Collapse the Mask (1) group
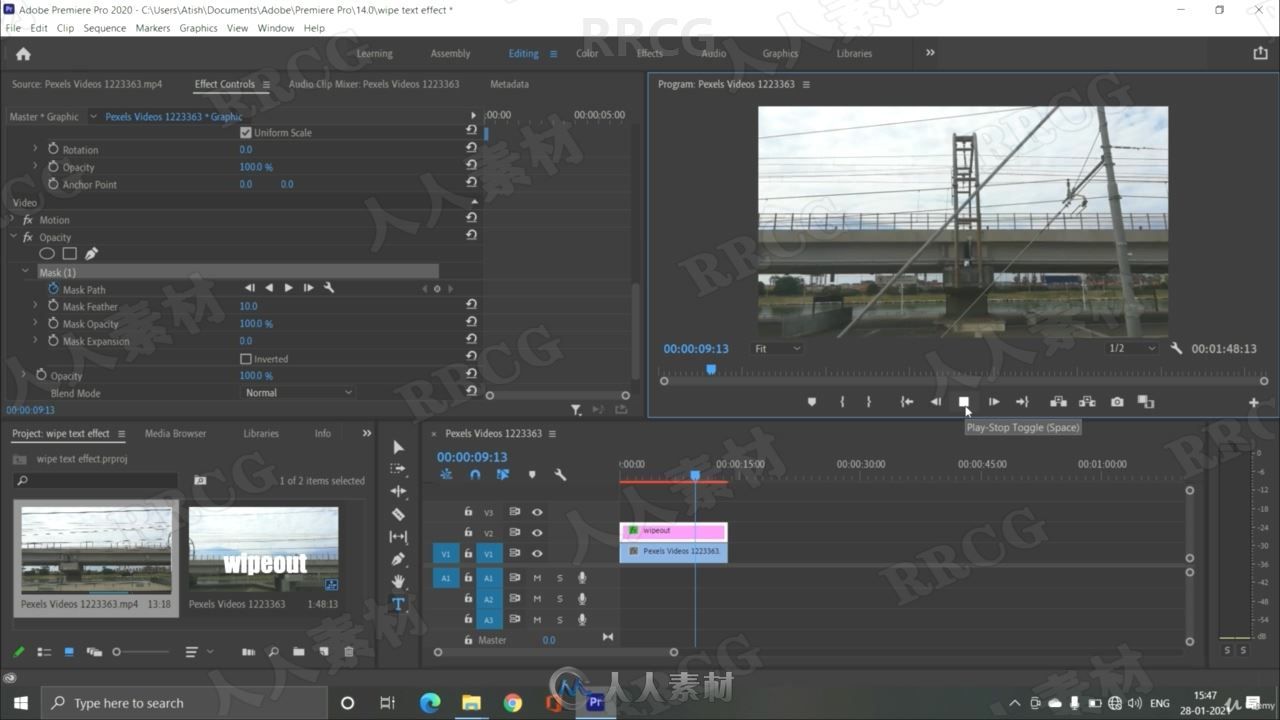This screenshot has height=720, width=1280. coord(26,271)
